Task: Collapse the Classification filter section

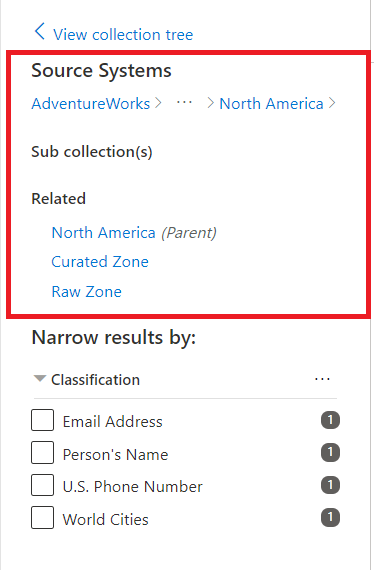Action: 40,379
